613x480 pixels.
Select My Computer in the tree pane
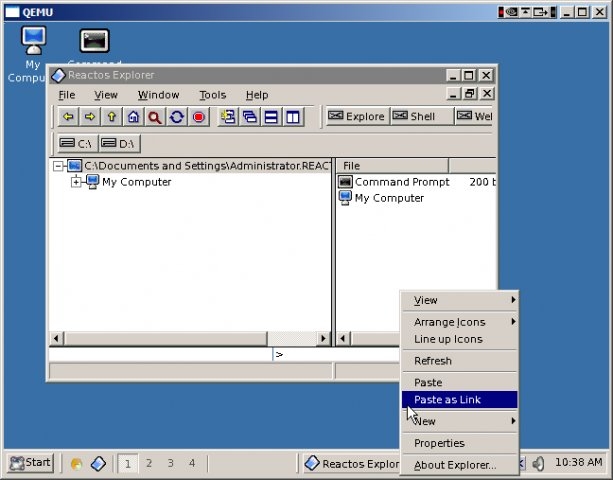click(136, 182)
